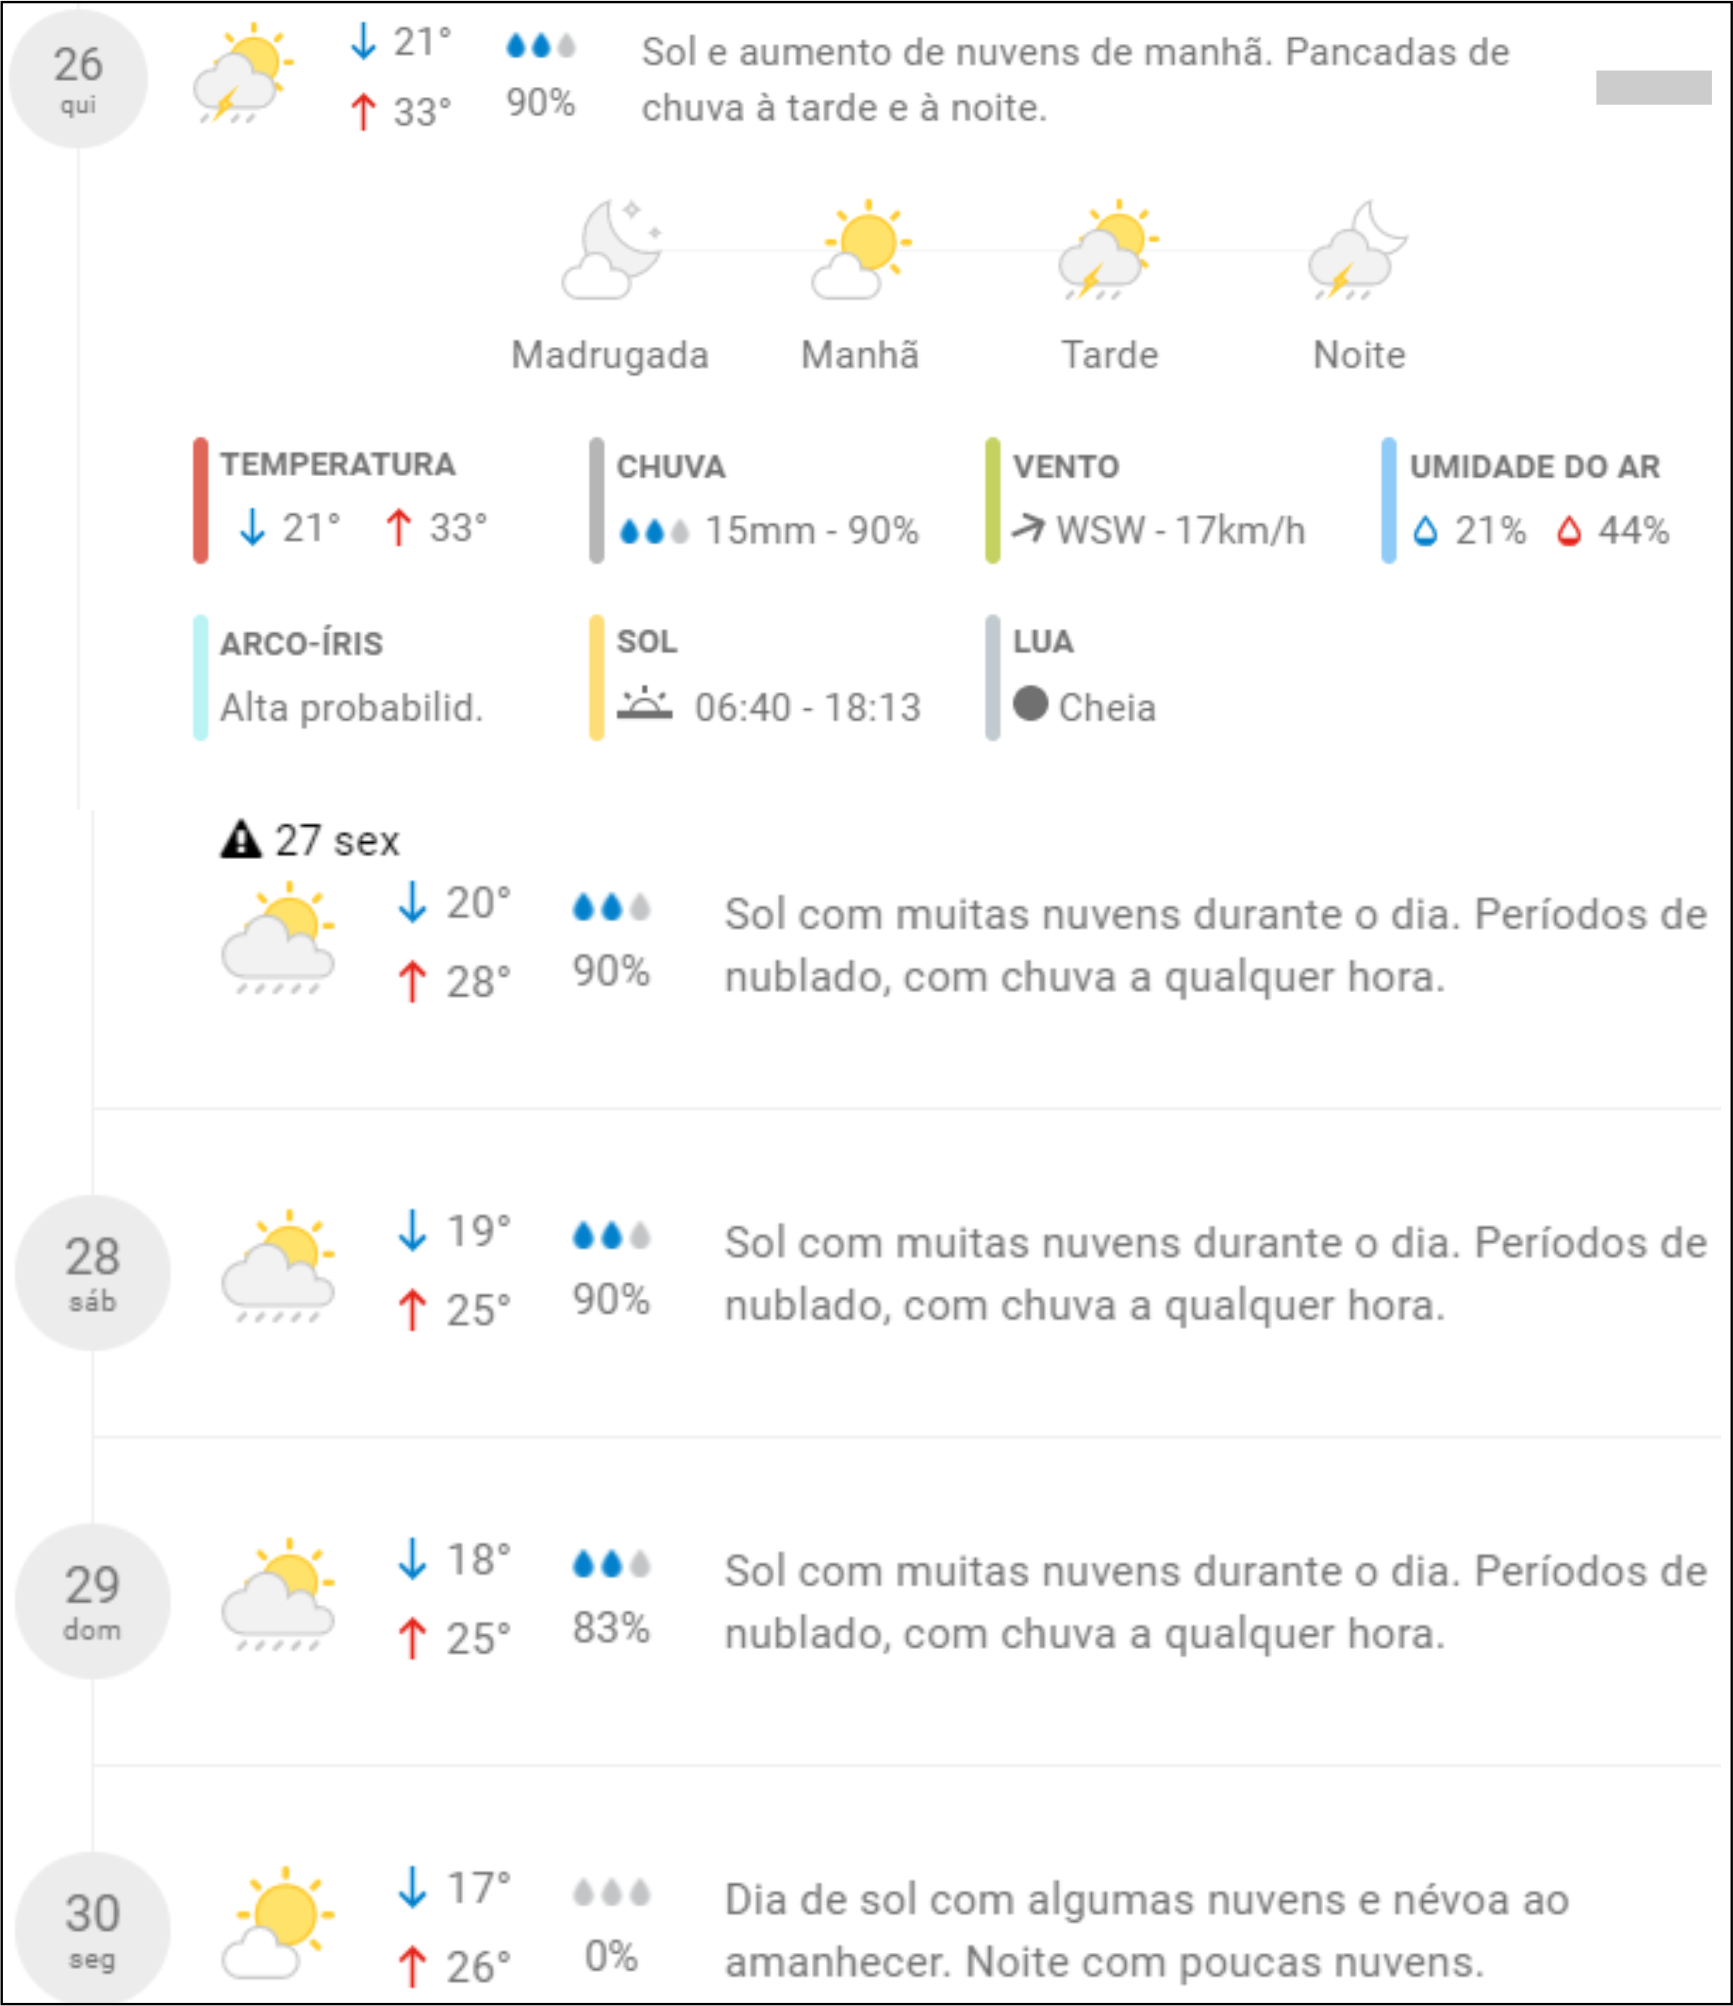Click the 83% rain chance for day 29

(611, 1628)
